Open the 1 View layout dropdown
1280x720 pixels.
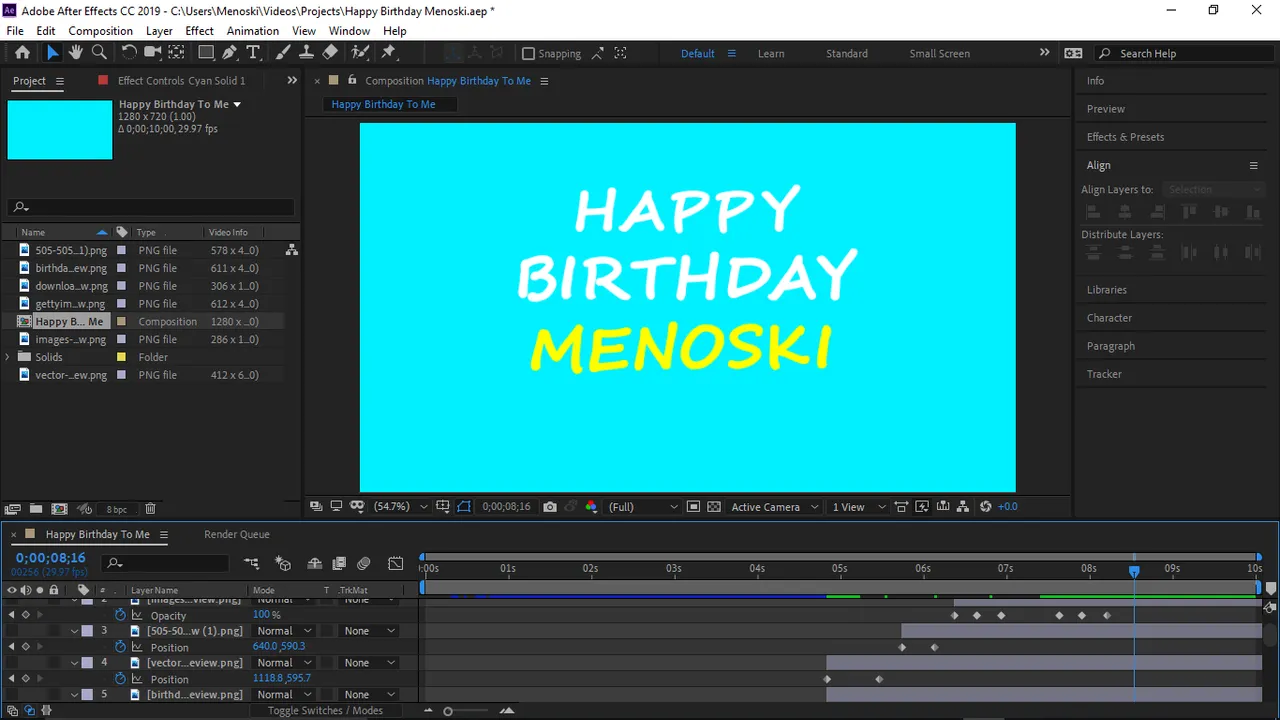pyautogui.click(x=859, y=507)
